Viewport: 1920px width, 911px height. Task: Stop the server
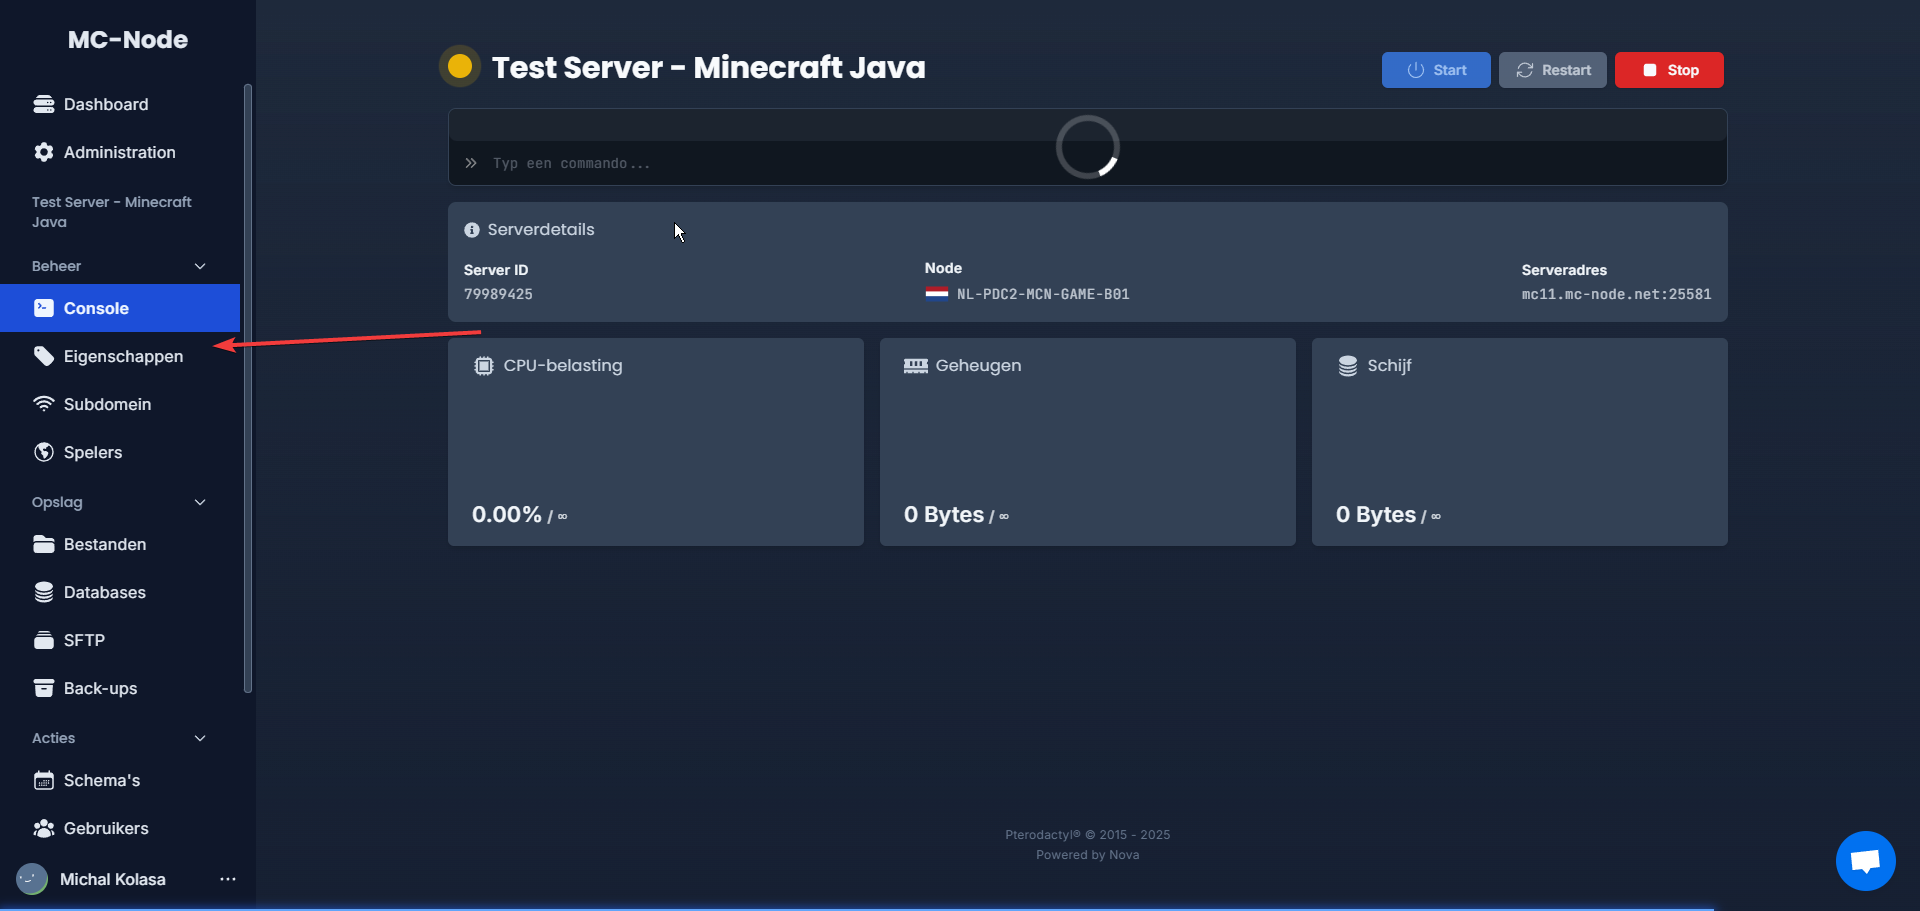[1669, 70]
